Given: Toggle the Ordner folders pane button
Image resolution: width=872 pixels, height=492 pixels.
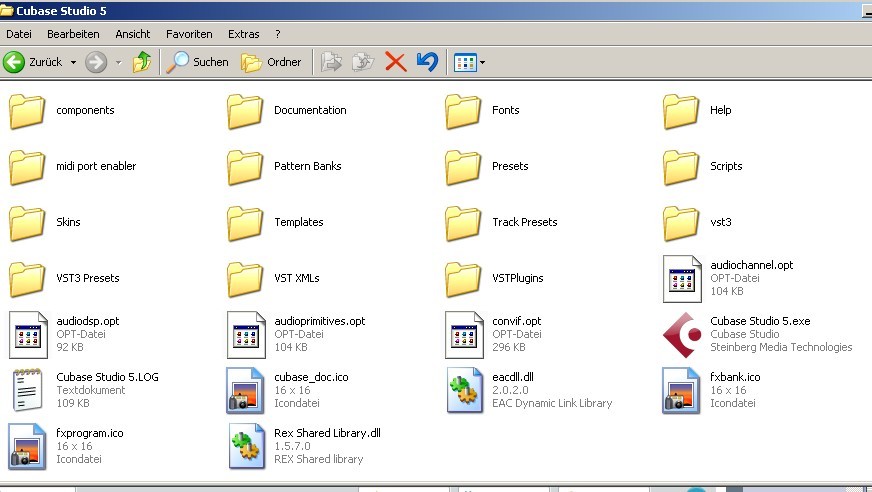Looking at the screenshot, I should [272, 62].
